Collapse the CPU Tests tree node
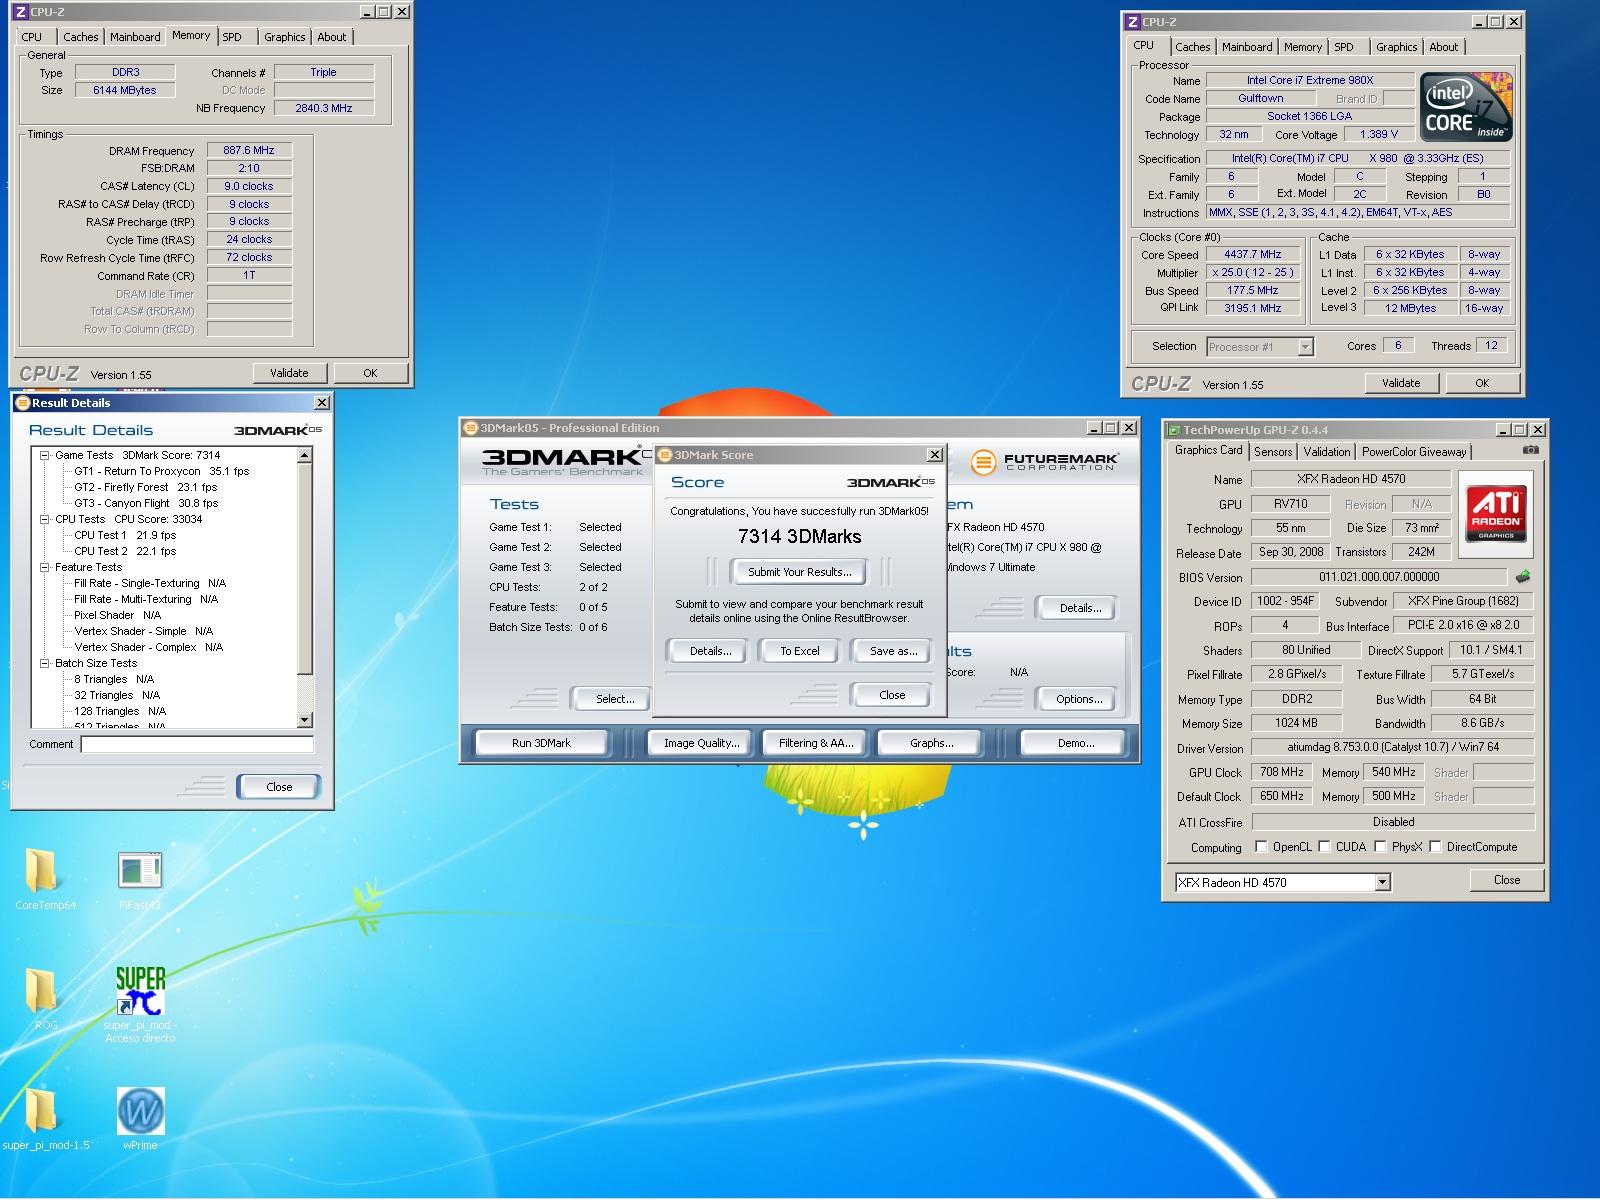This screenshot has height=1200, width=1600. click(45, 519)
